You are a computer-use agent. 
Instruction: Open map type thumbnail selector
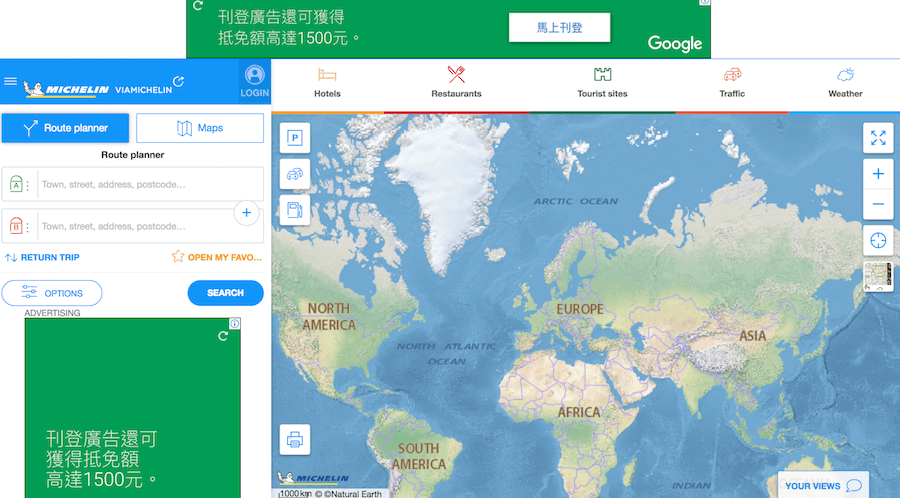pos(878,277)
